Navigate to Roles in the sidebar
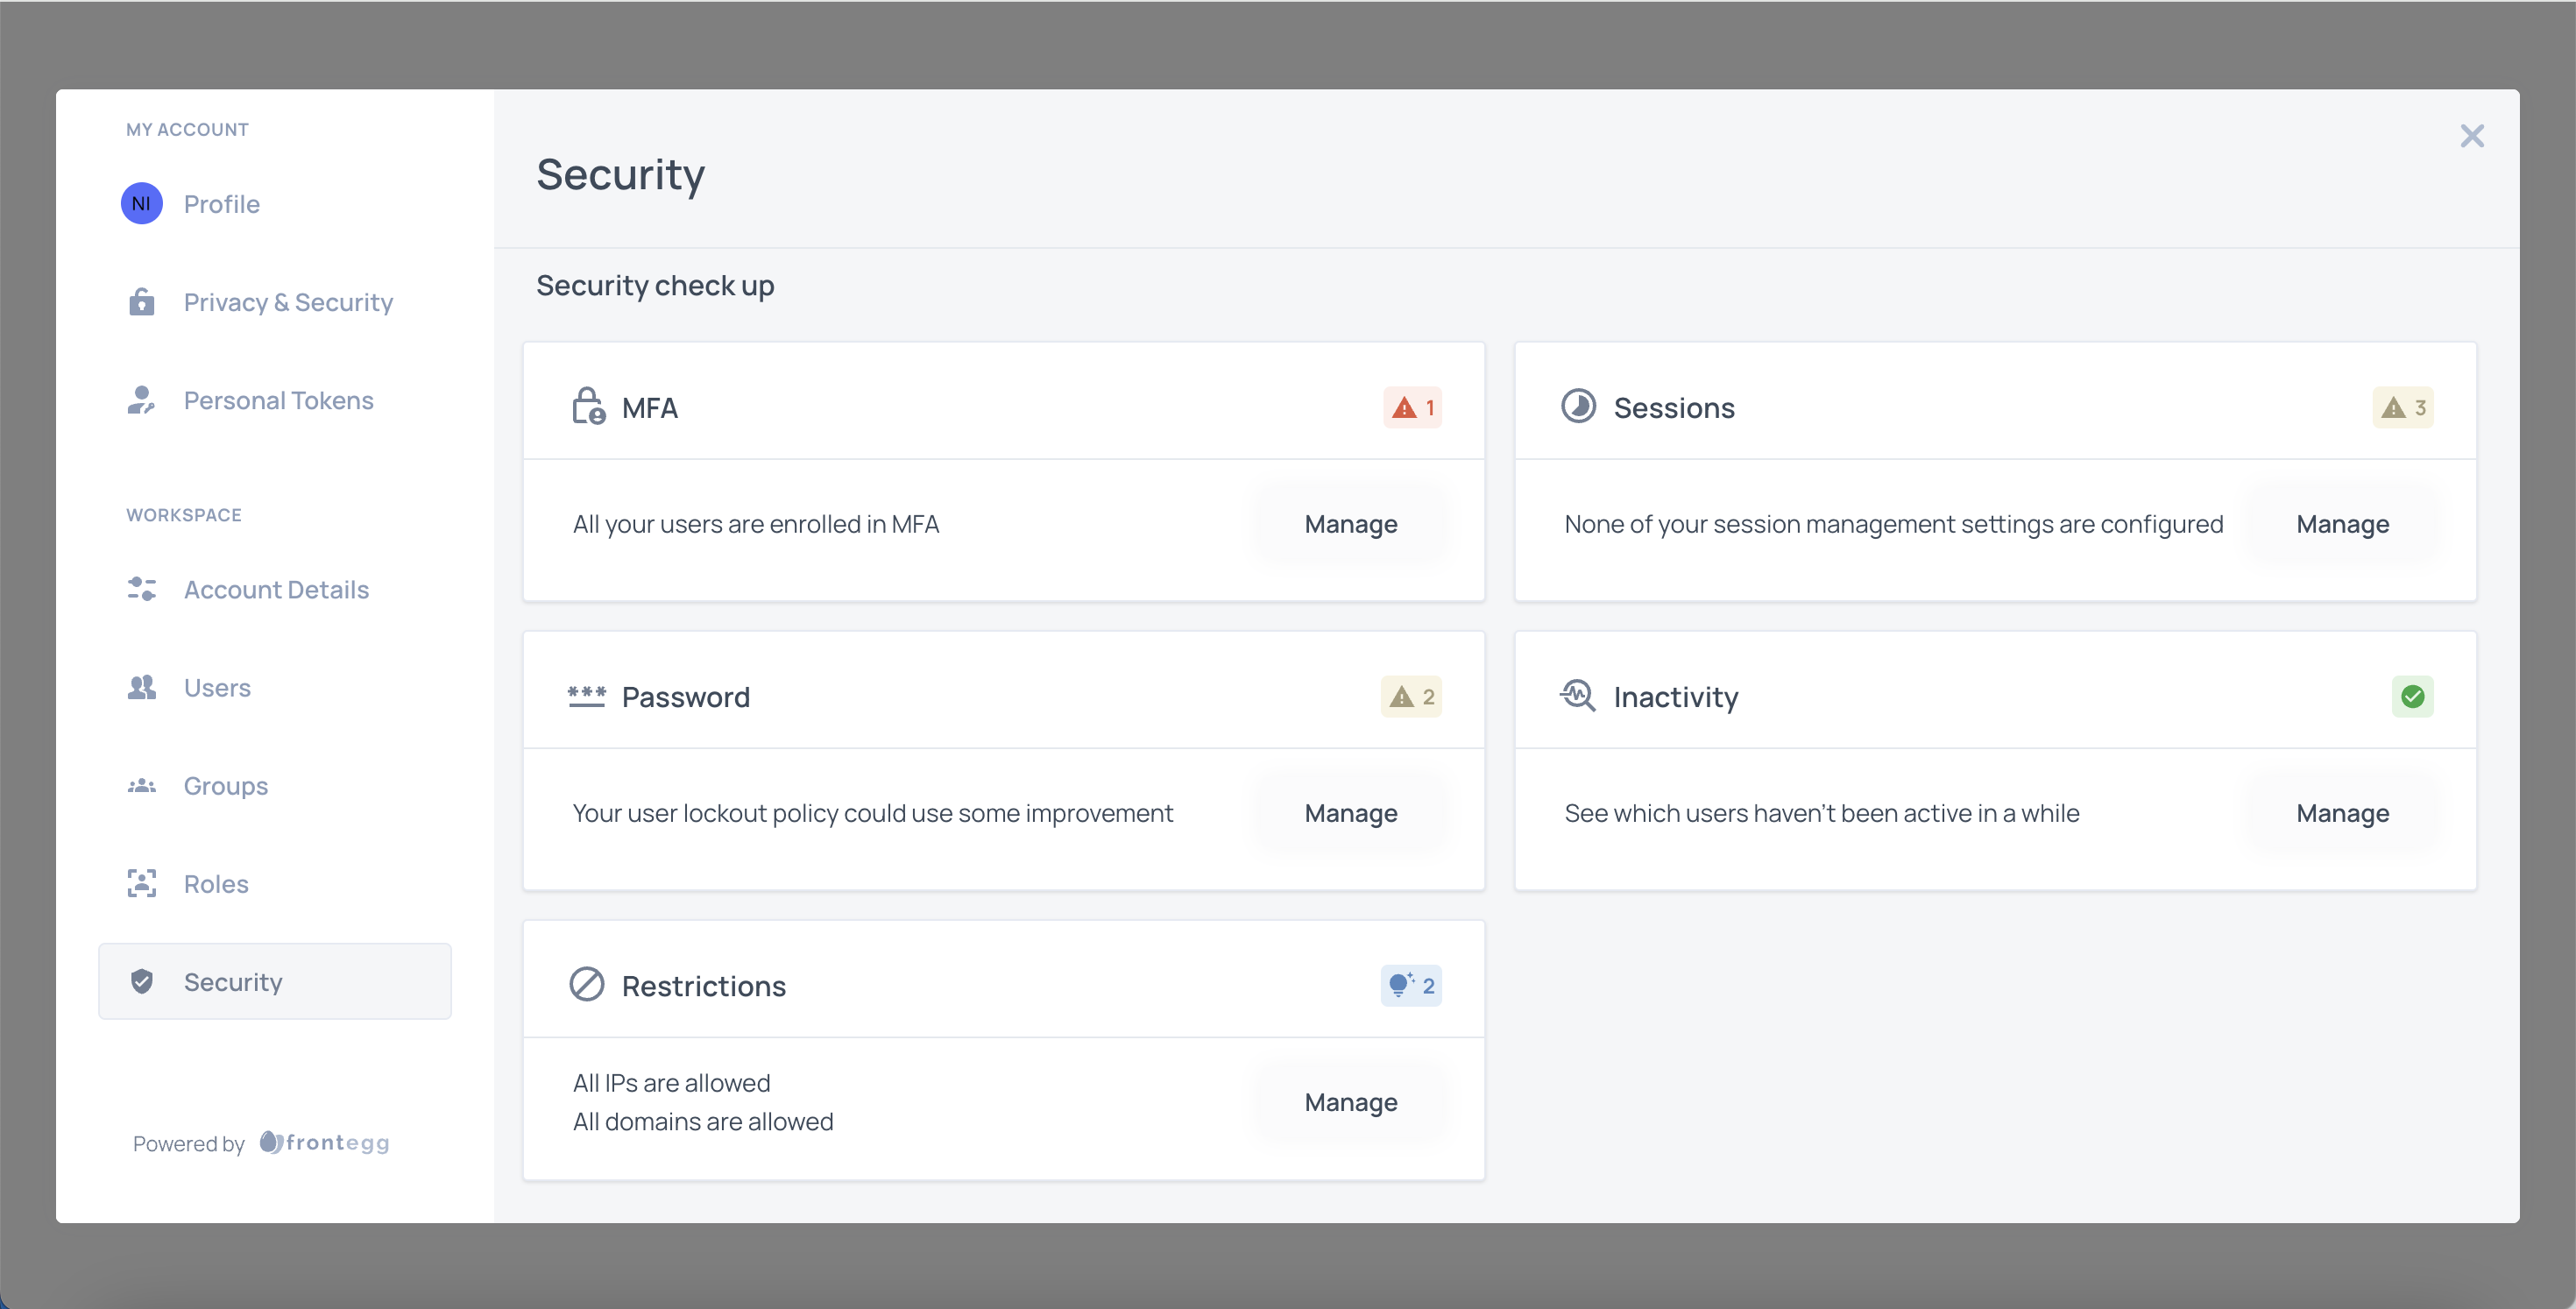Viewport: 2576px width, 1309px height. tap(216, 884)
